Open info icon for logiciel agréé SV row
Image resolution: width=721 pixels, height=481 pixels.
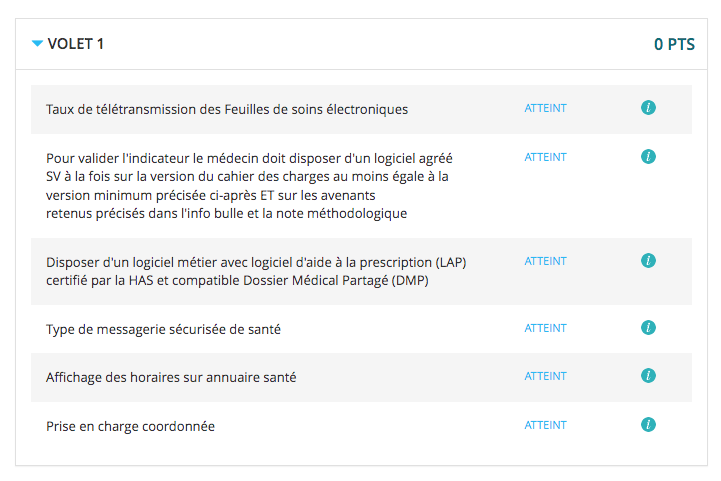648,156
